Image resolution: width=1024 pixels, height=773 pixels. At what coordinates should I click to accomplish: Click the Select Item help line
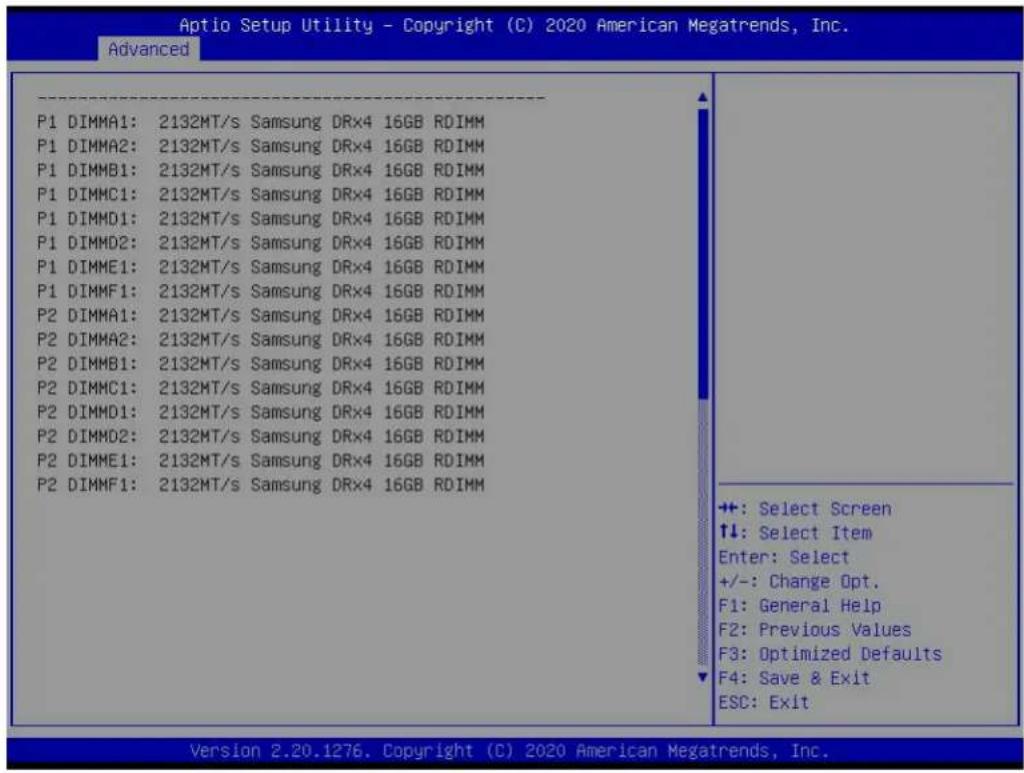coord(795,533)
